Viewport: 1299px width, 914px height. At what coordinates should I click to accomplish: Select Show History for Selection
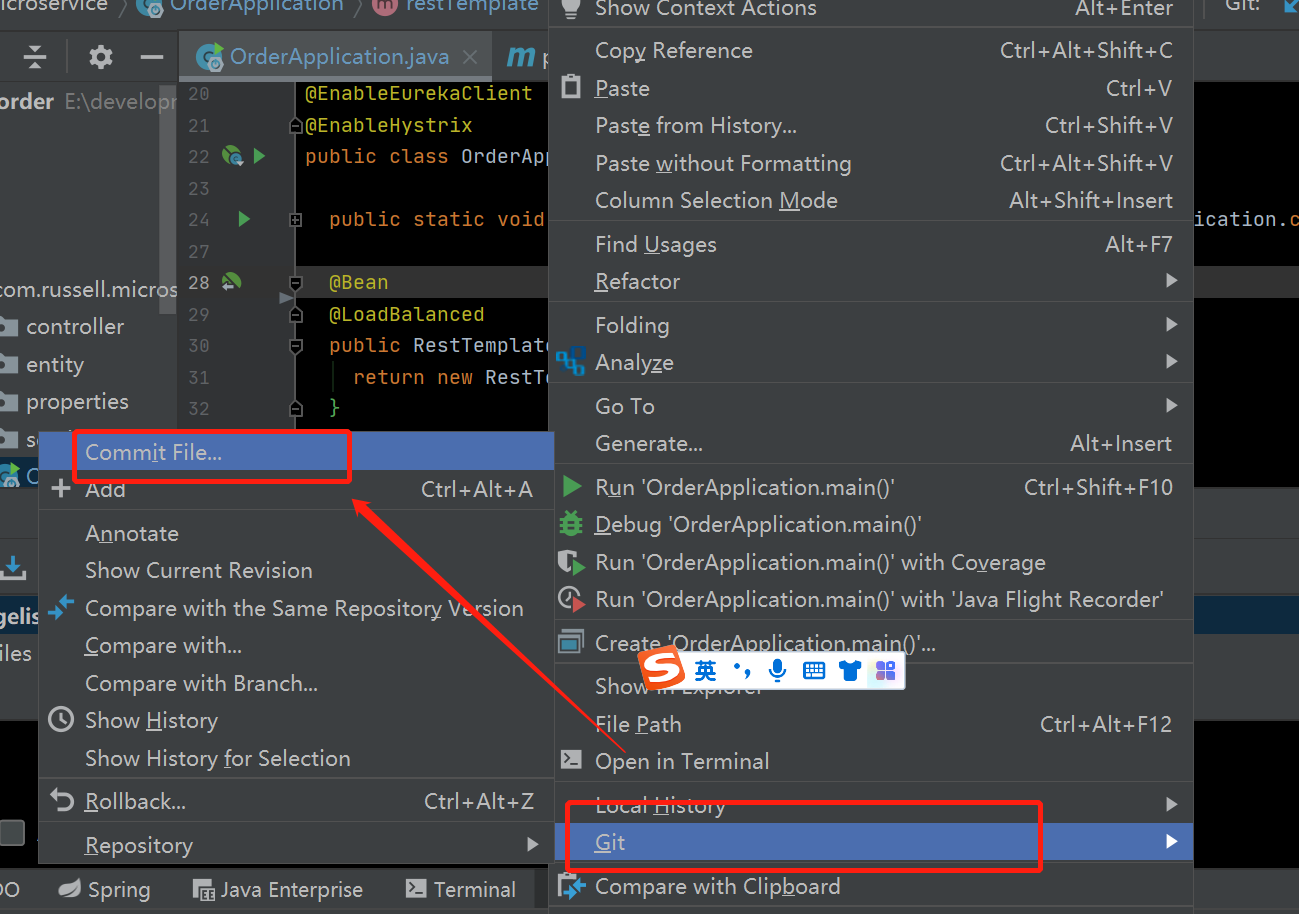pos(296,758)
